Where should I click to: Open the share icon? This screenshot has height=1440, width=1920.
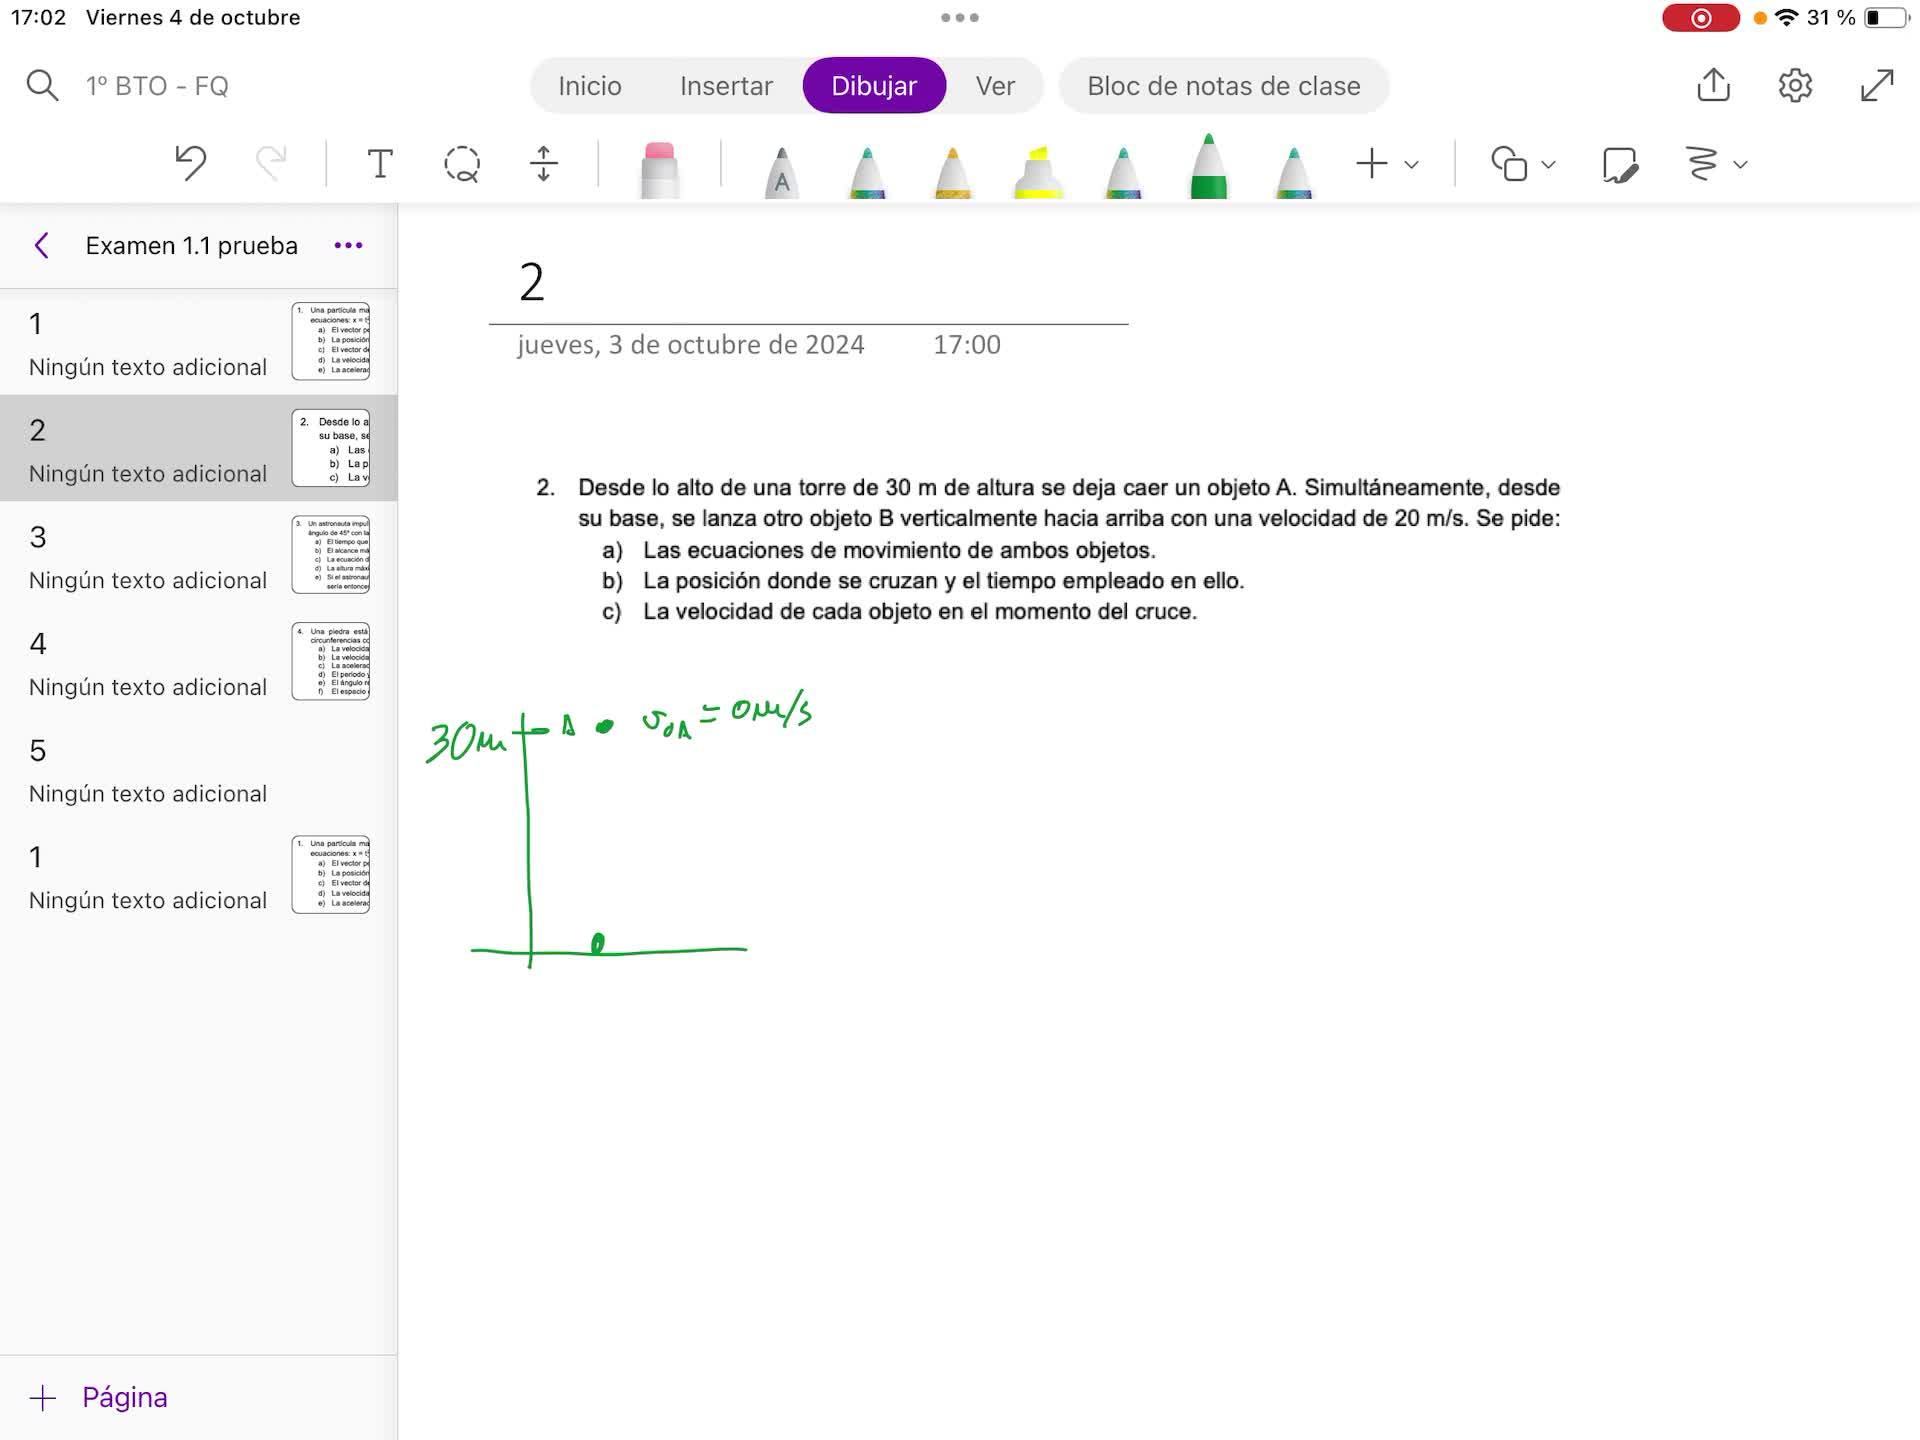pos(1713,85)
